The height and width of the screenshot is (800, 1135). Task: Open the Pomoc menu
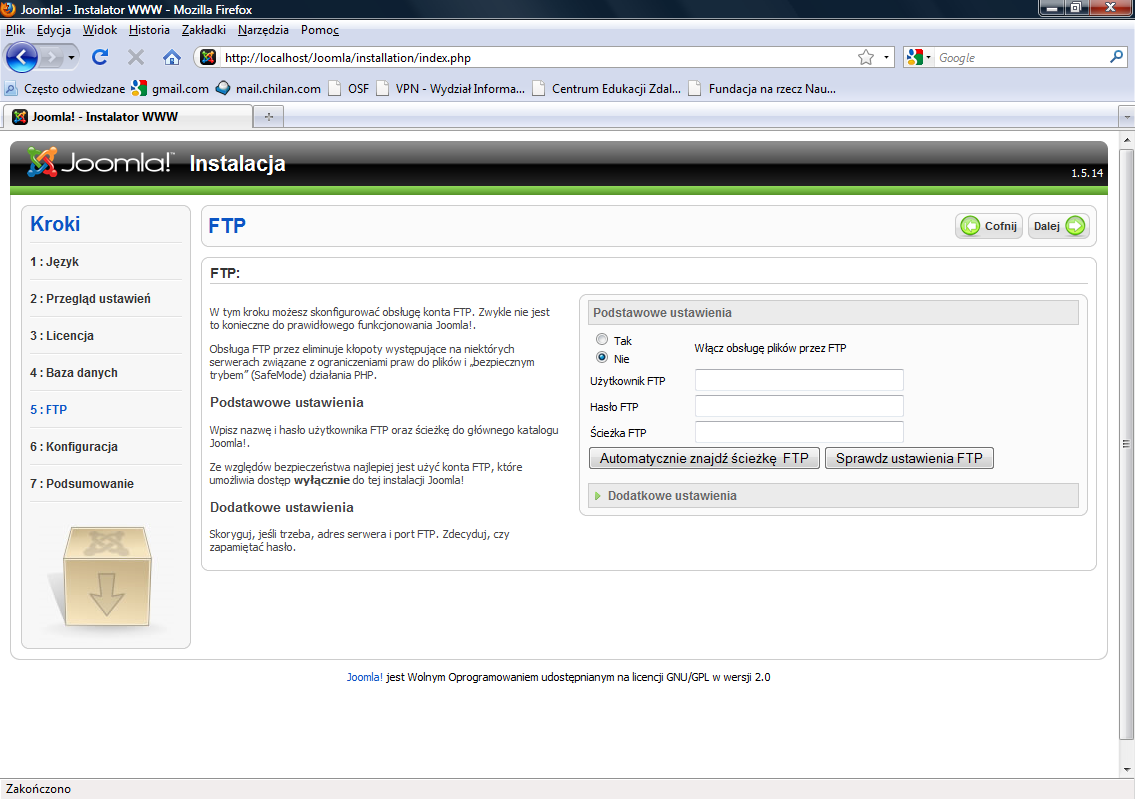point(319,30)
